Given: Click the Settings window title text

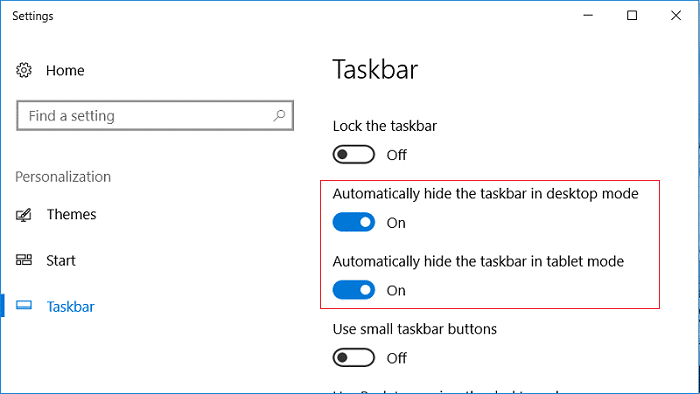Looking at the screenshot, I should pyautogui.click(x=33, y=16).
